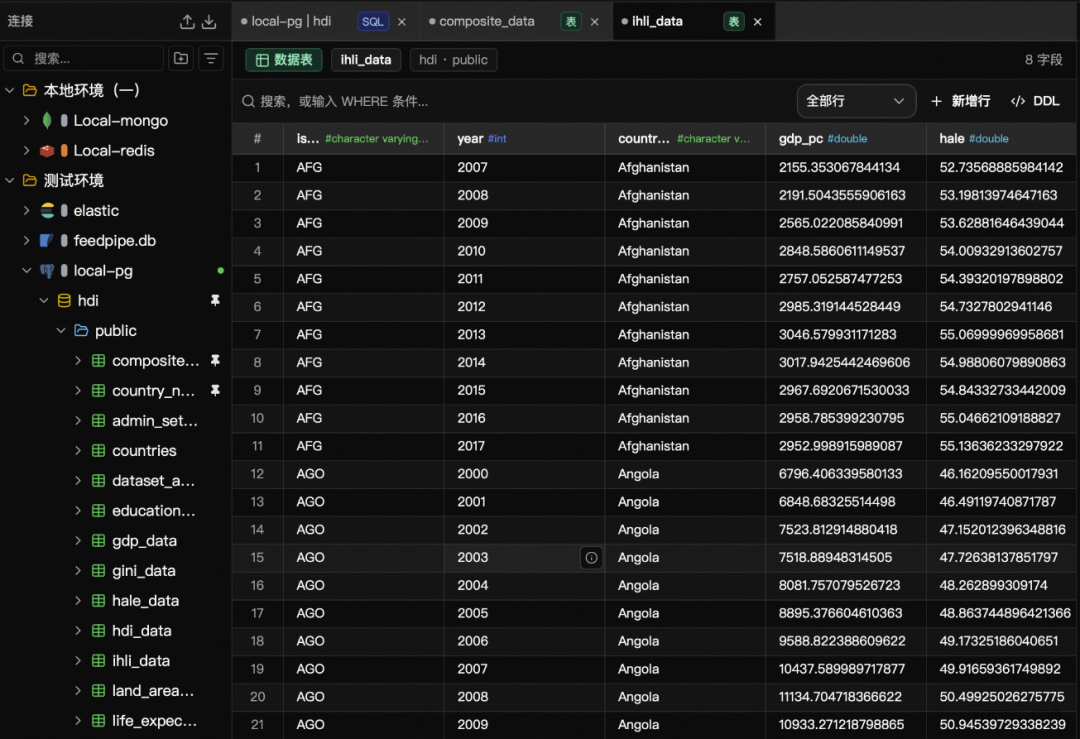Screen dimensions: 1080x739
Task: Close the ihli_data tab
Action: click(758, 22)
